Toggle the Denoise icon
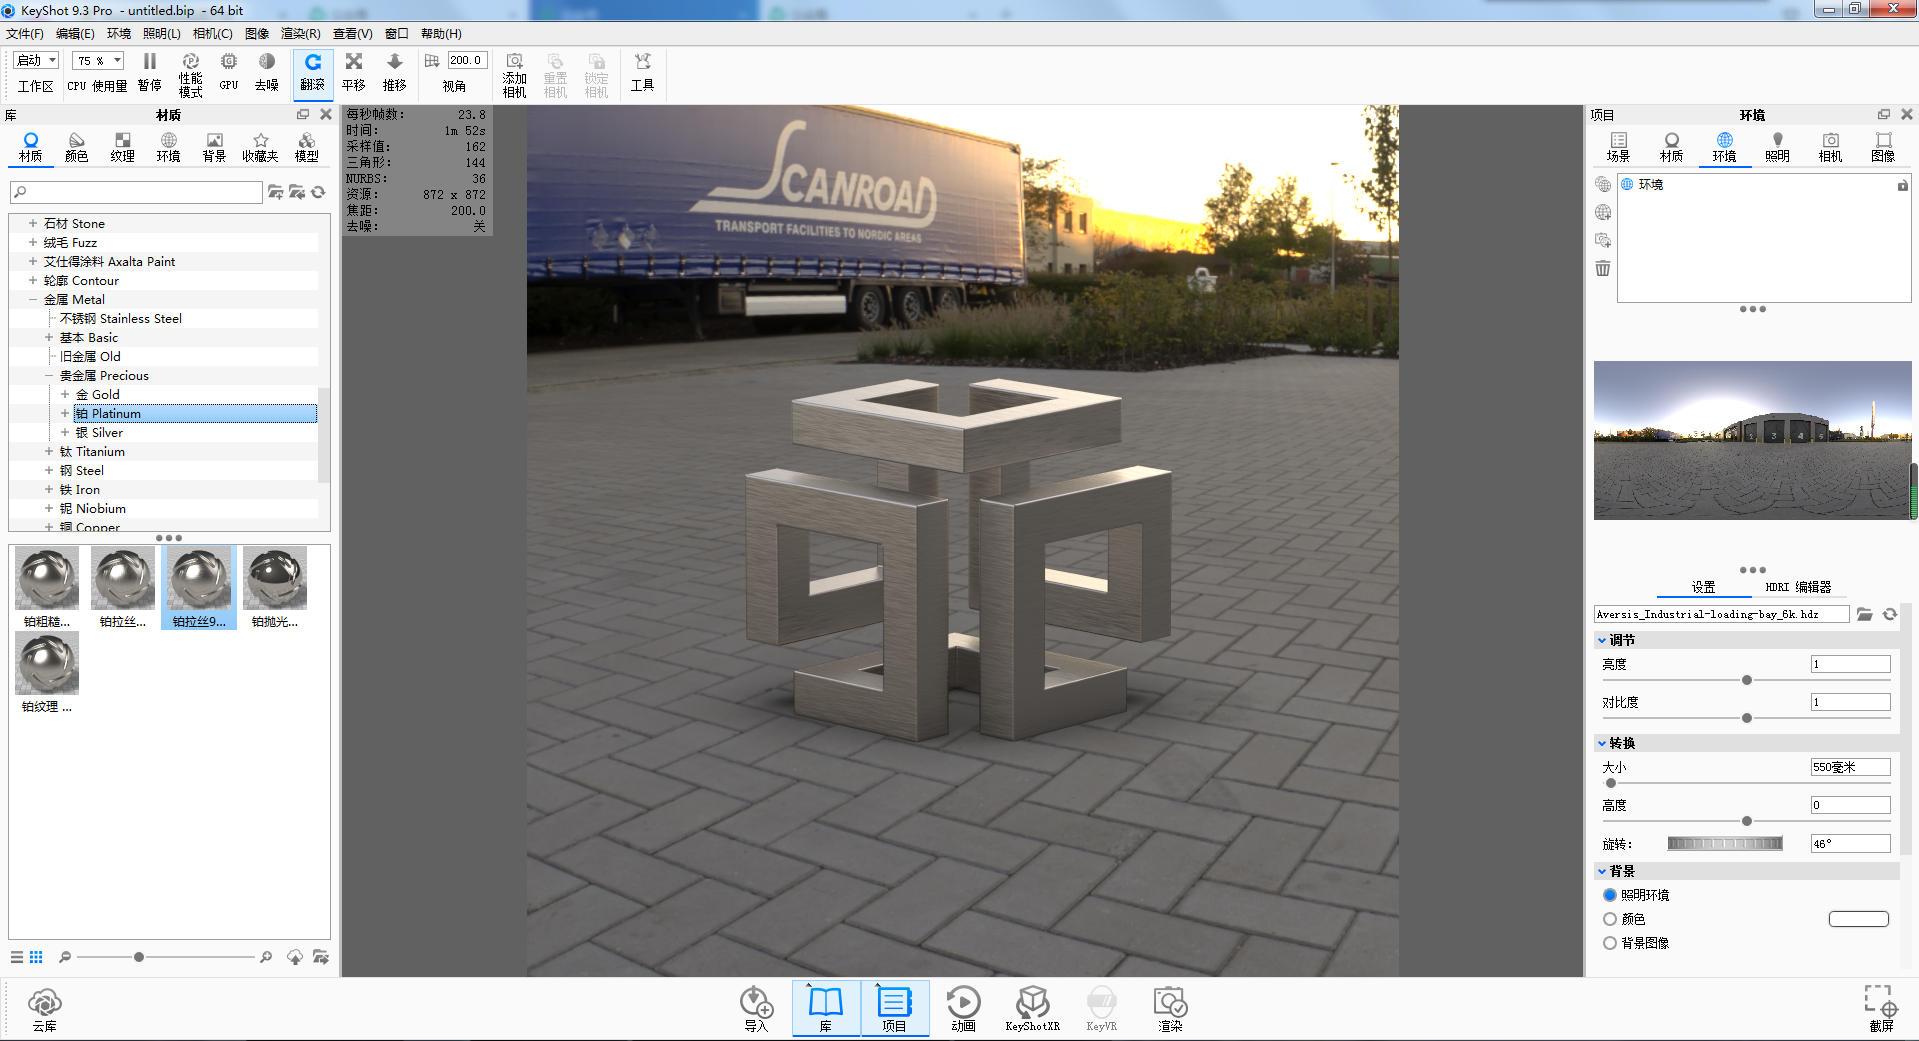 (x=266, y=62)
